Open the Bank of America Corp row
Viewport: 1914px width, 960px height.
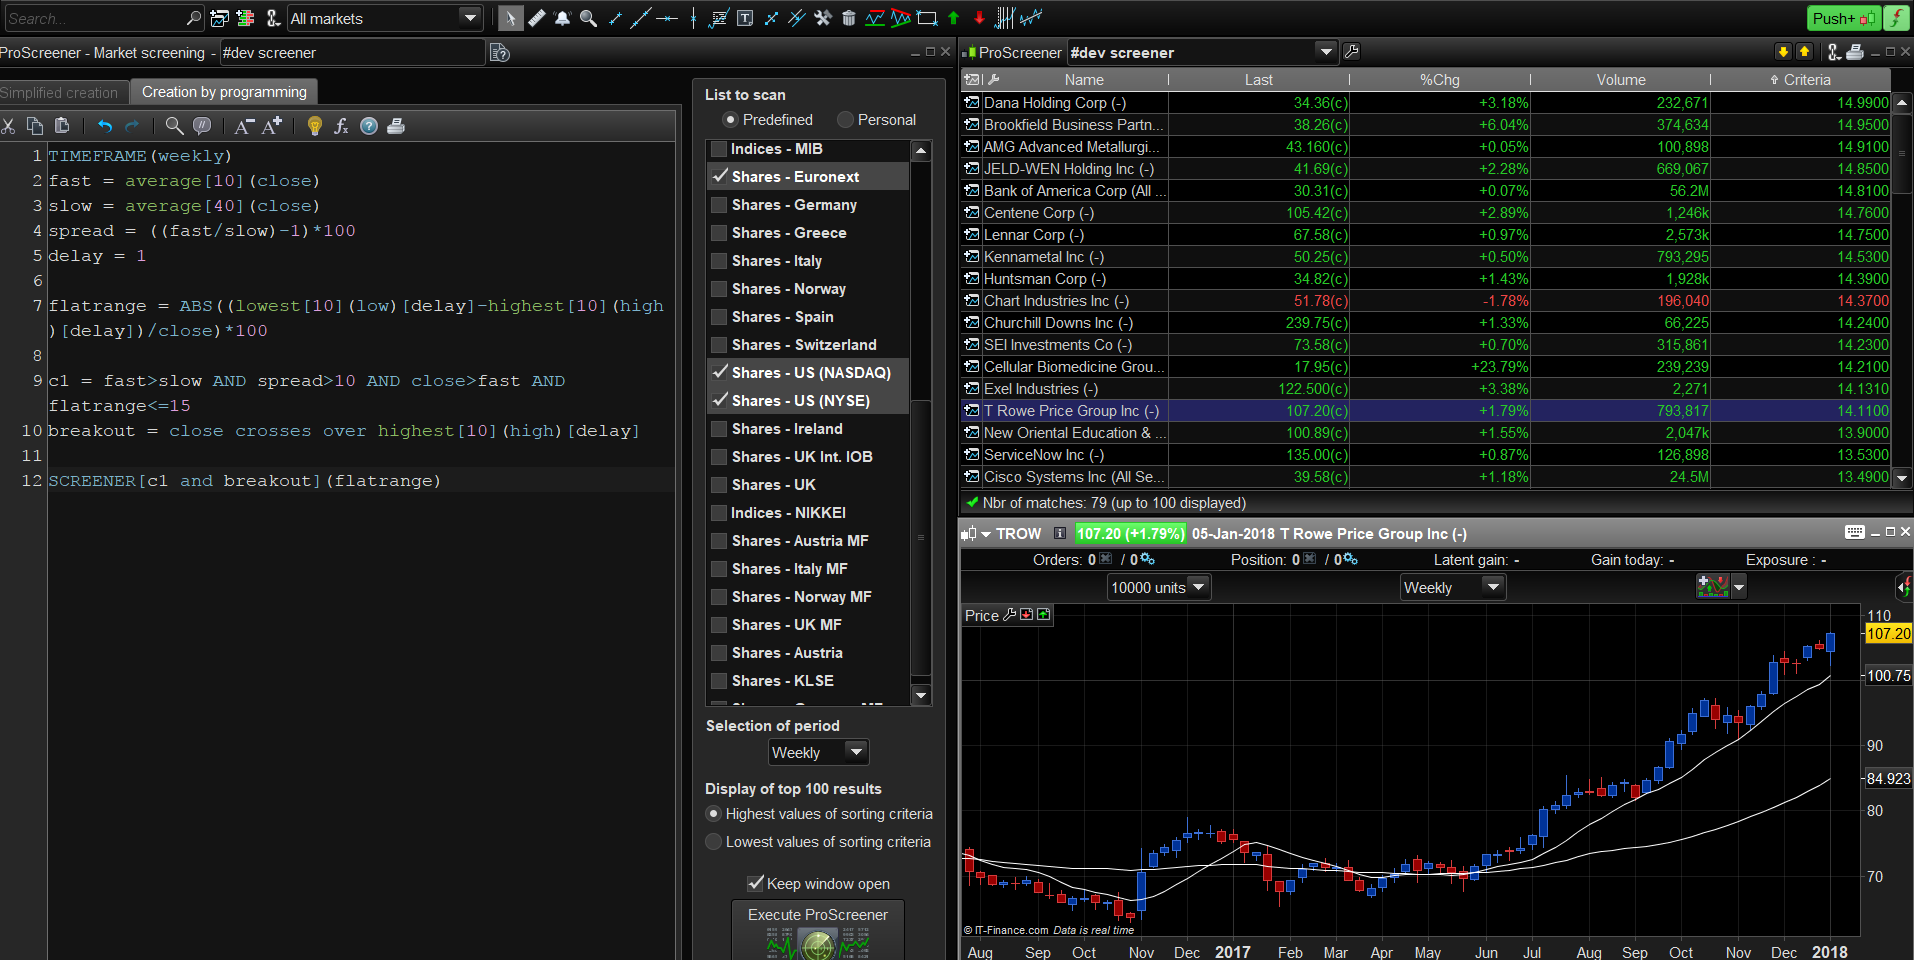click(x=1426, y=191)
